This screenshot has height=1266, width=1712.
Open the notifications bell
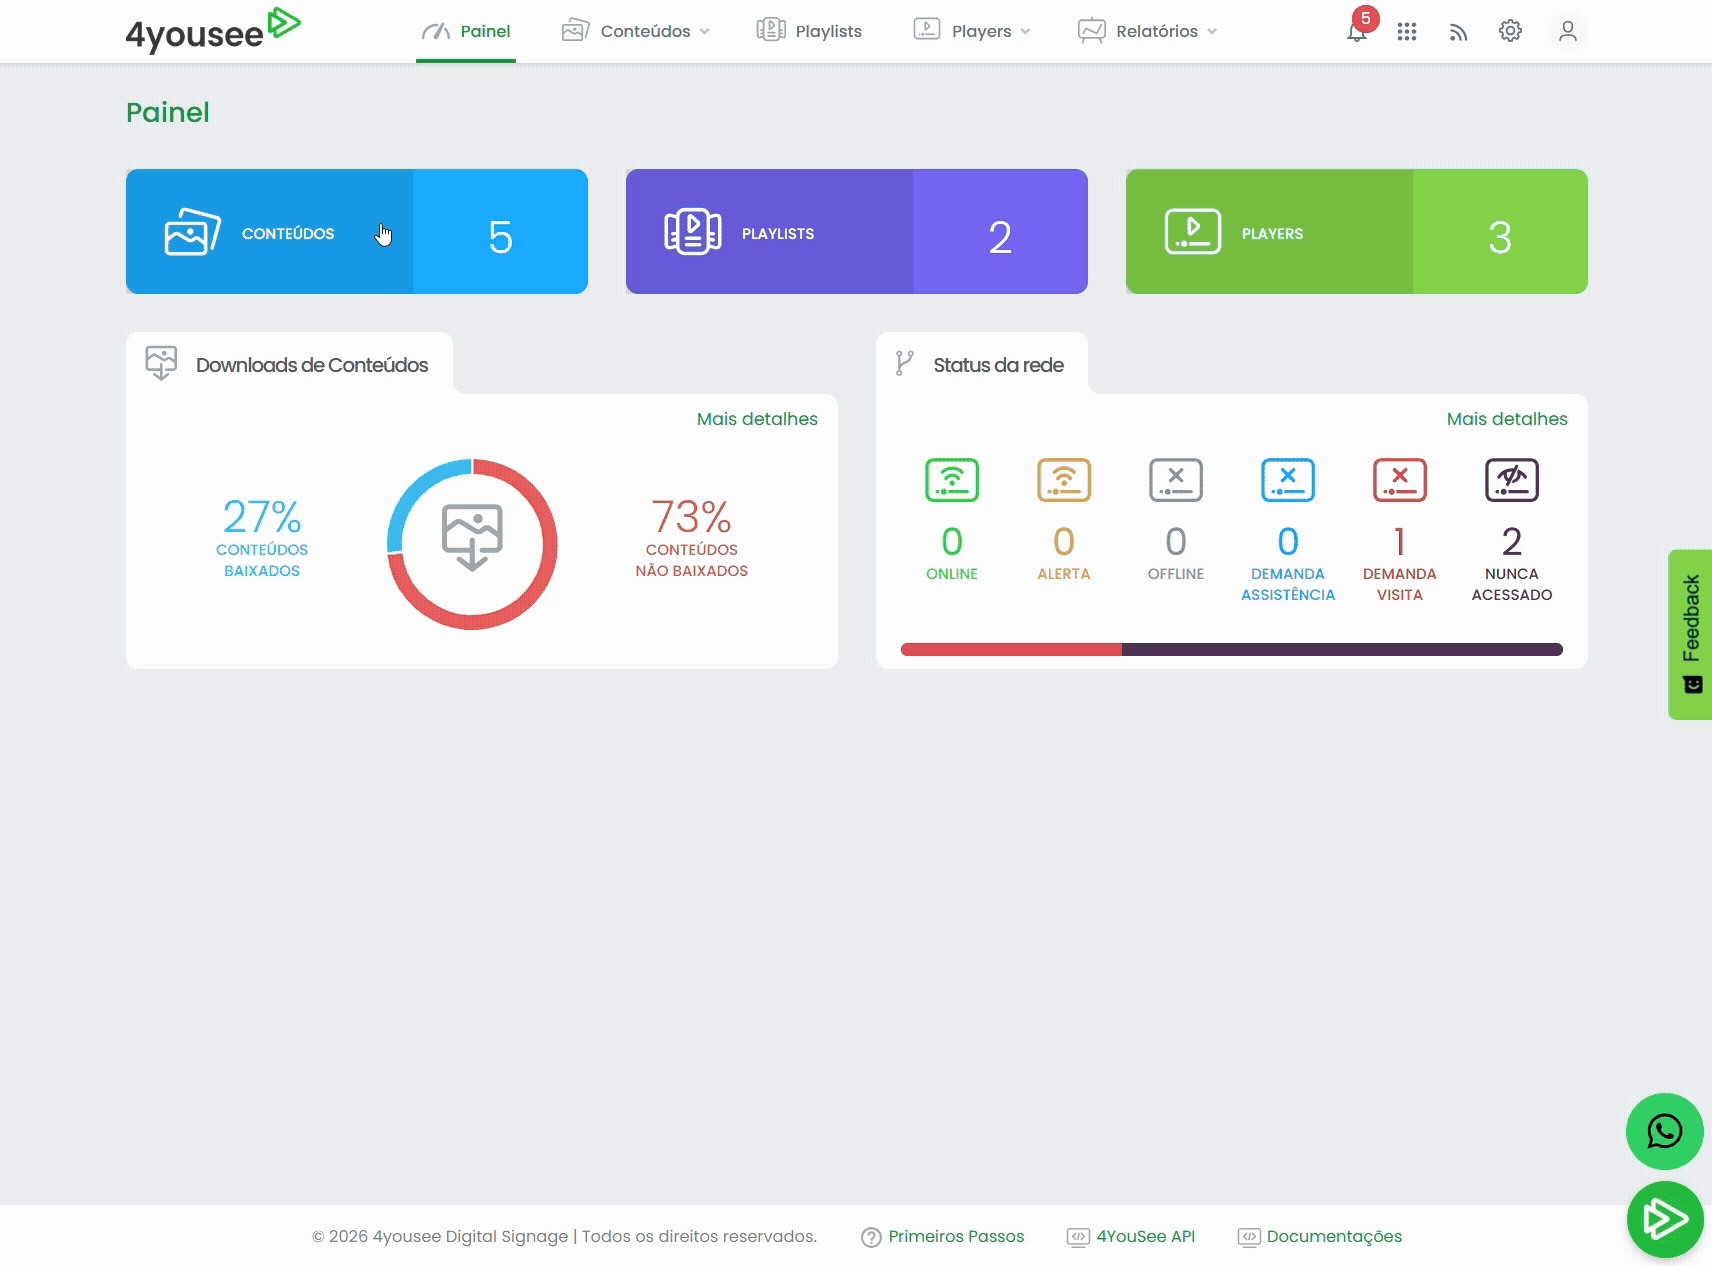pos(1356,32)
